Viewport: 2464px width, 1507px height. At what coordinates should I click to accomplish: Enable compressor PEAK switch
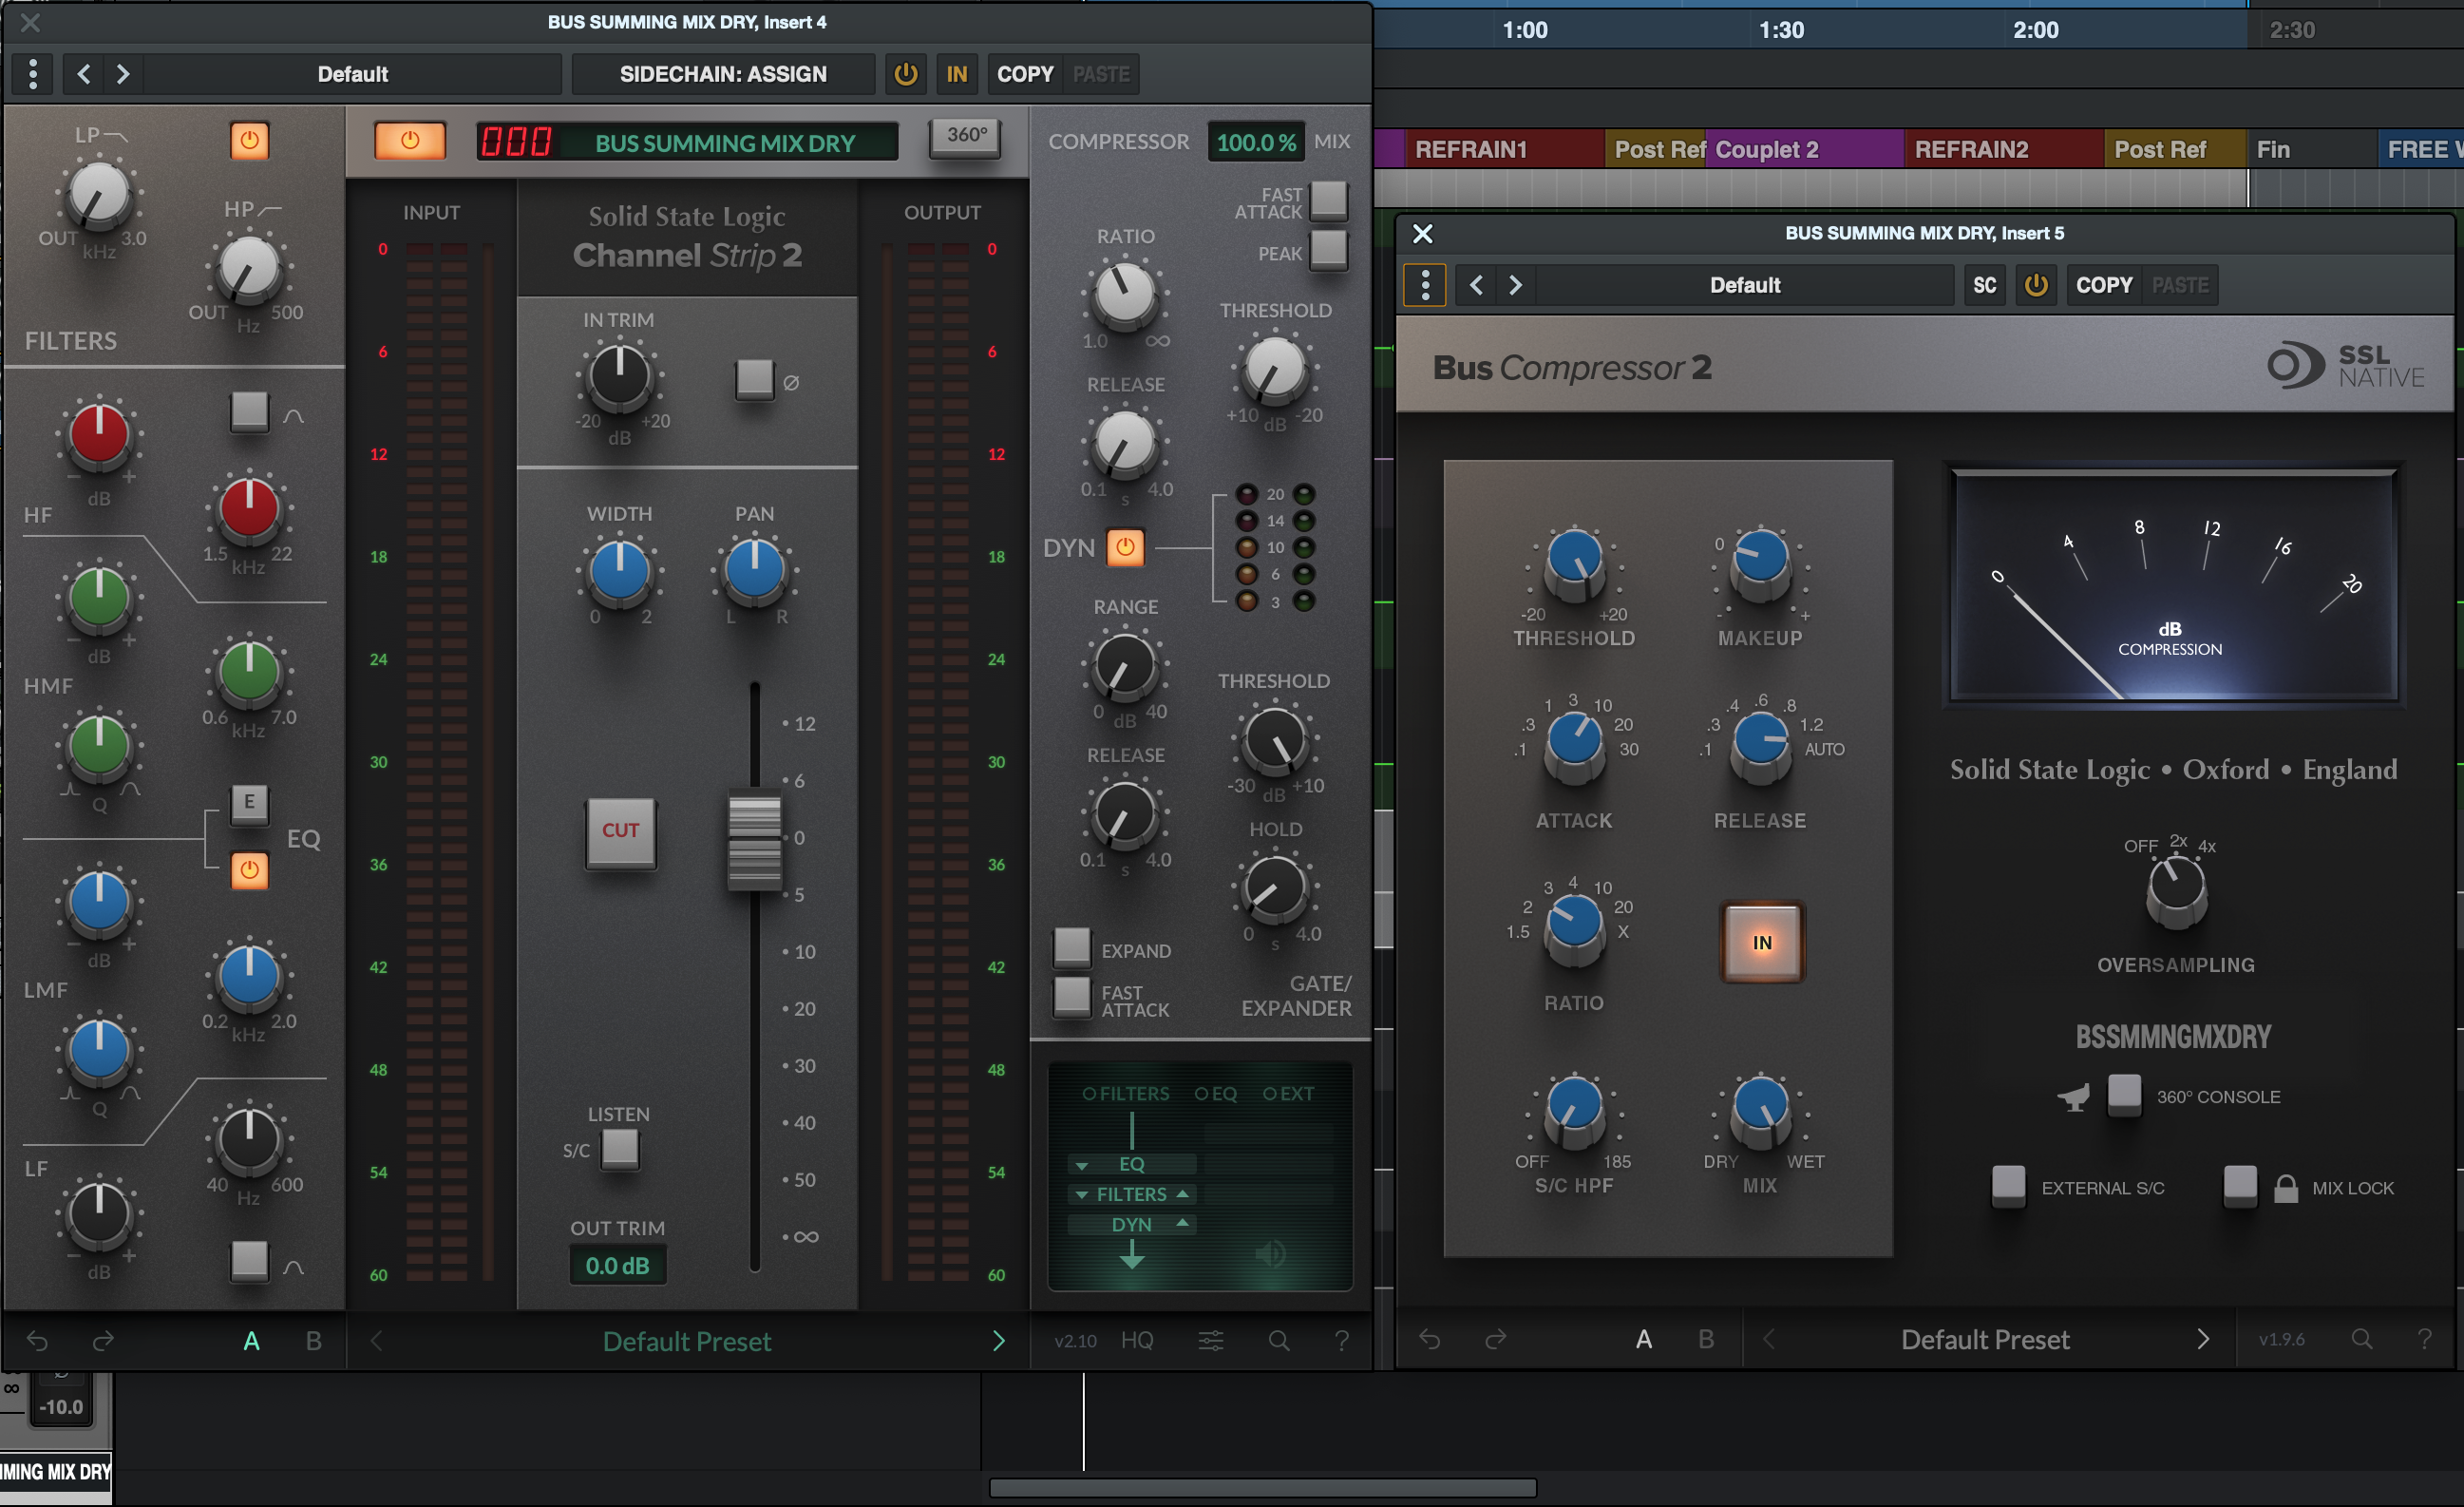1329,249
